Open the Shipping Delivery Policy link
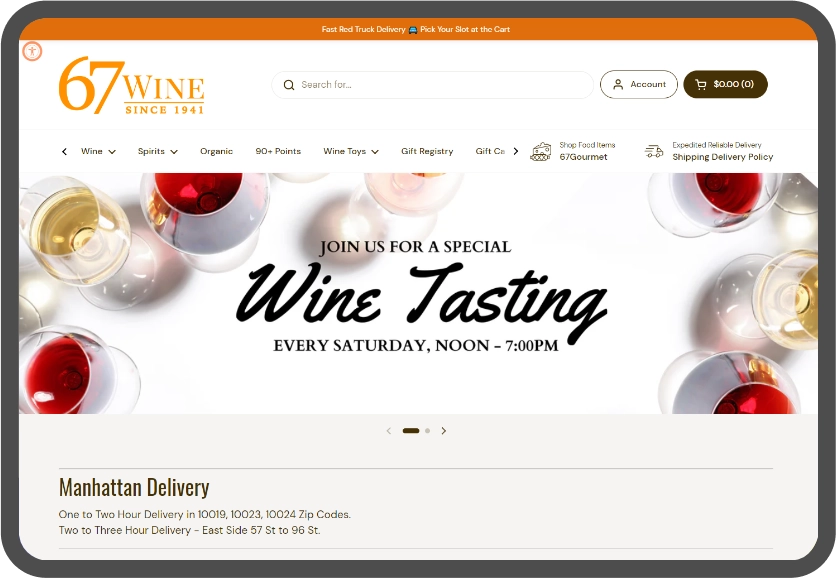 (722, 157)
